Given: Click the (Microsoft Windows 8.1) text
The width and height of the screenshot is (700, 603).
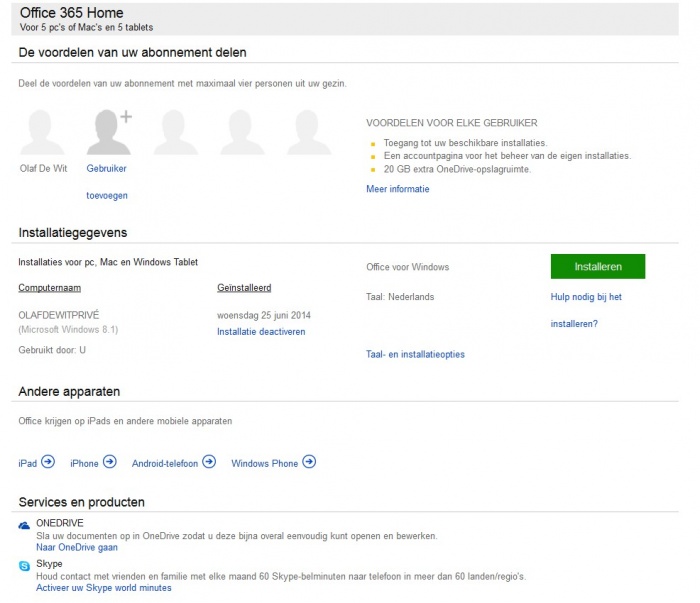Looking at the screenshot, I should click(68, 329).
